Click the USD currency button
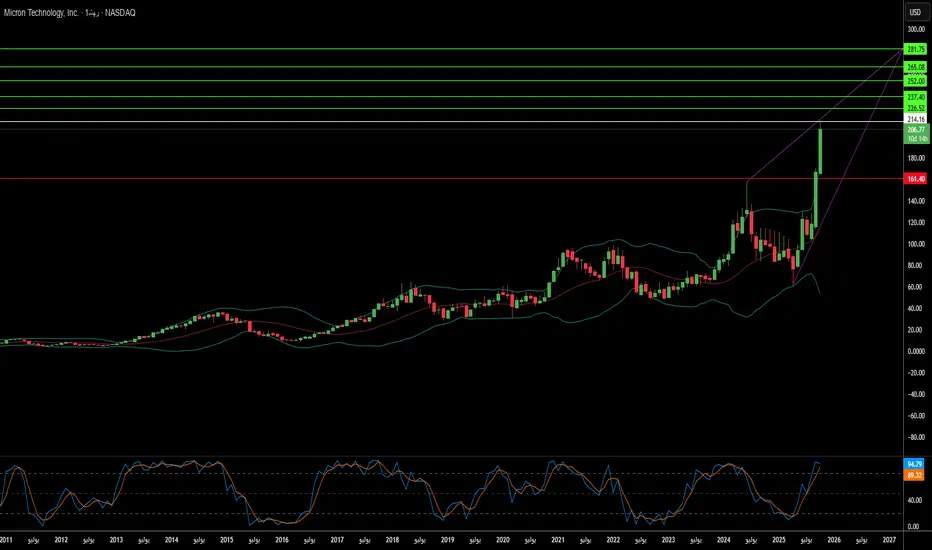Image resolution: width=932 pixels, height=550 pixels. pyautogui.click(x=914, y=12)
